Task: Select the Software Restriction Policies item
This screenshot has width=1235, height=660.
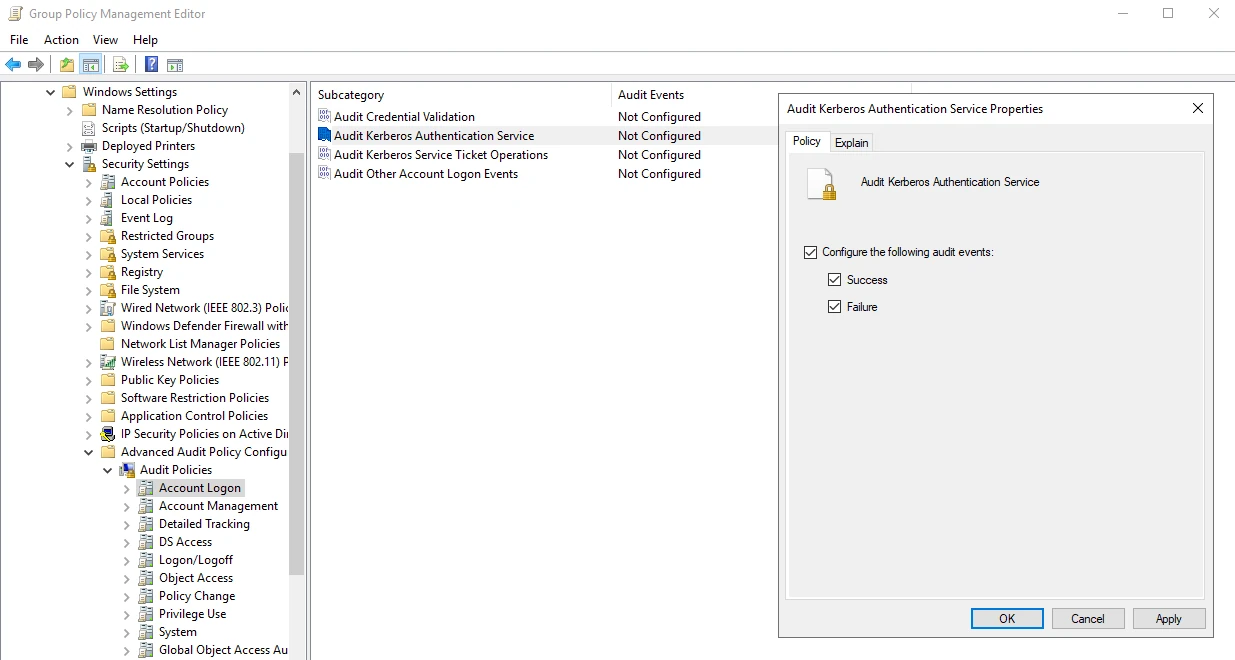Action: pyautogui.click(x=195, y=398)
